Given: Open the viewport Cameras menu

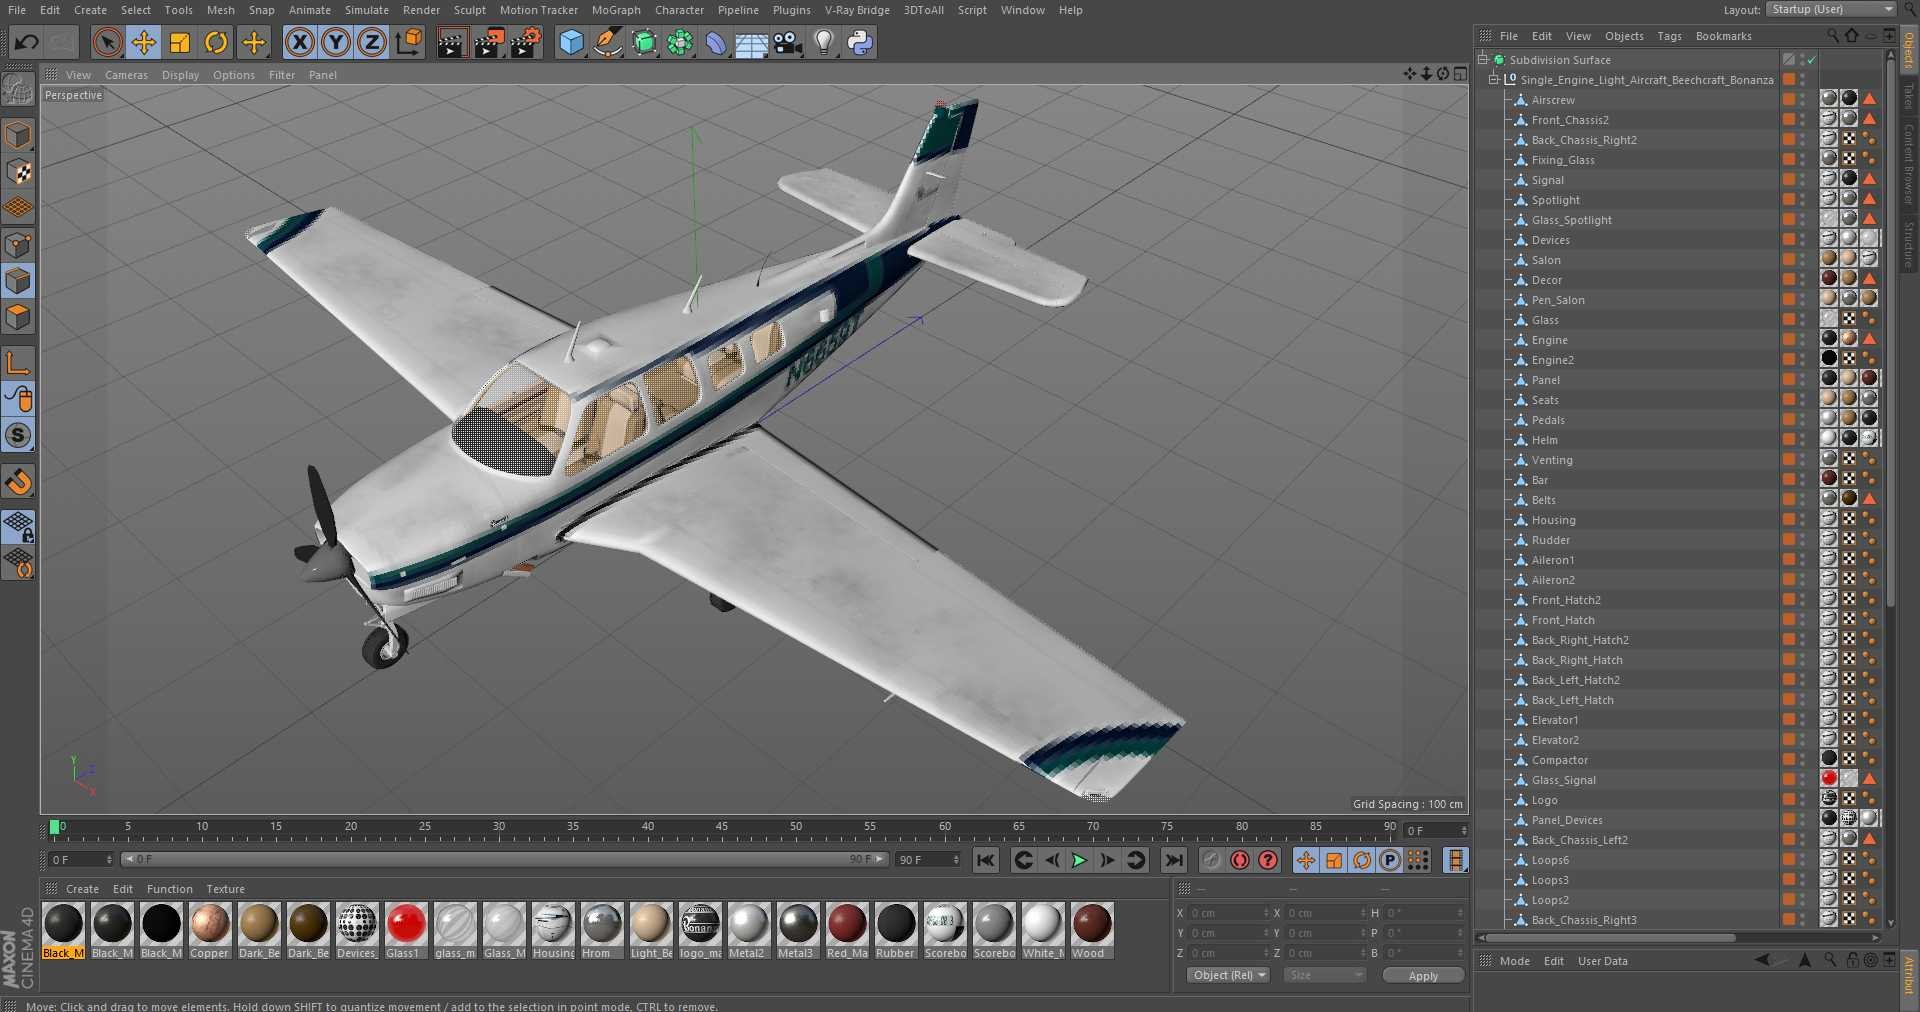Looking at the screenshot, I should click(x=126, y=75).
